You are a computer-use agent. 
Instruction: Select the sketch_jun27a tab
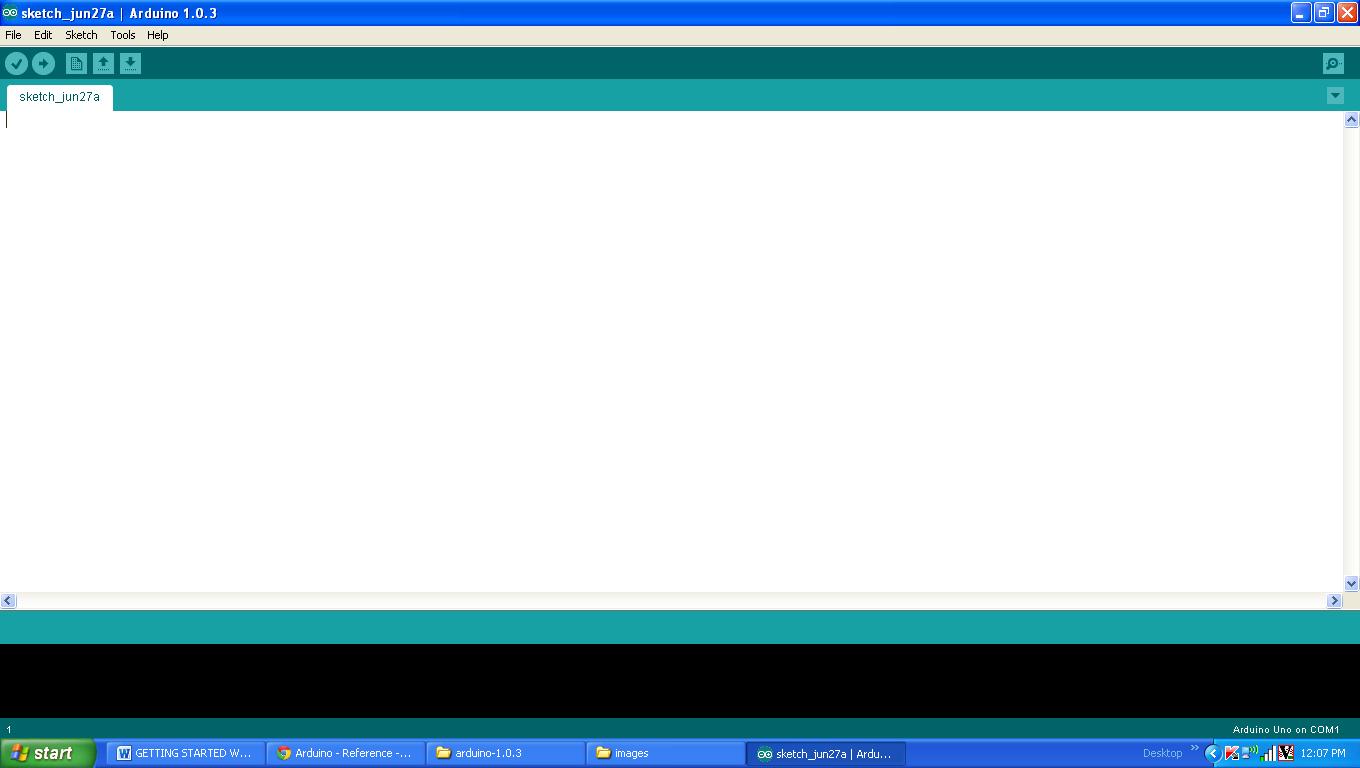point(60,97)
